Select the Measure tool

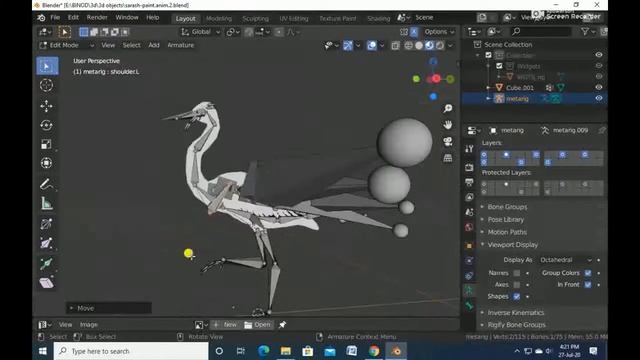[47, 203]
